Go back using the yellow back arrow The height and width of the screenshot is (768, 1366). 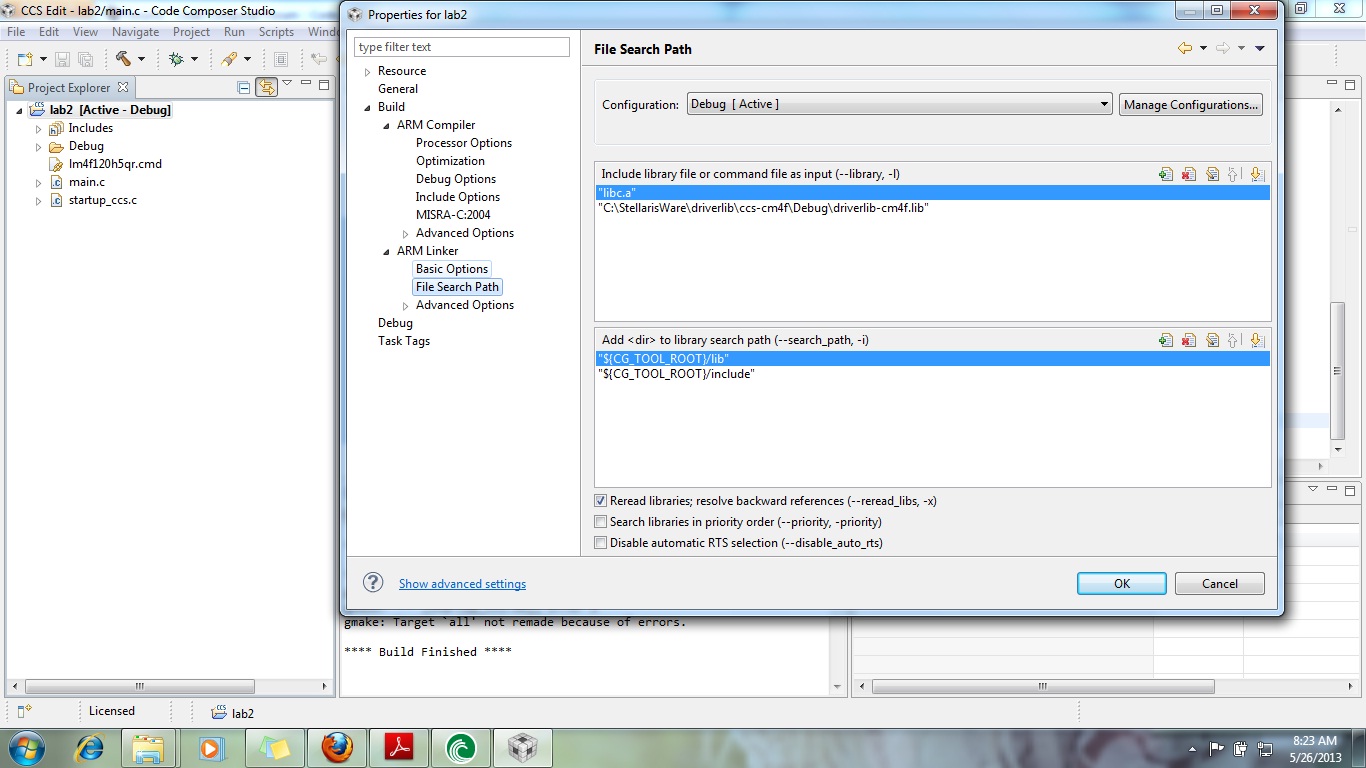tap(1185, 48)
